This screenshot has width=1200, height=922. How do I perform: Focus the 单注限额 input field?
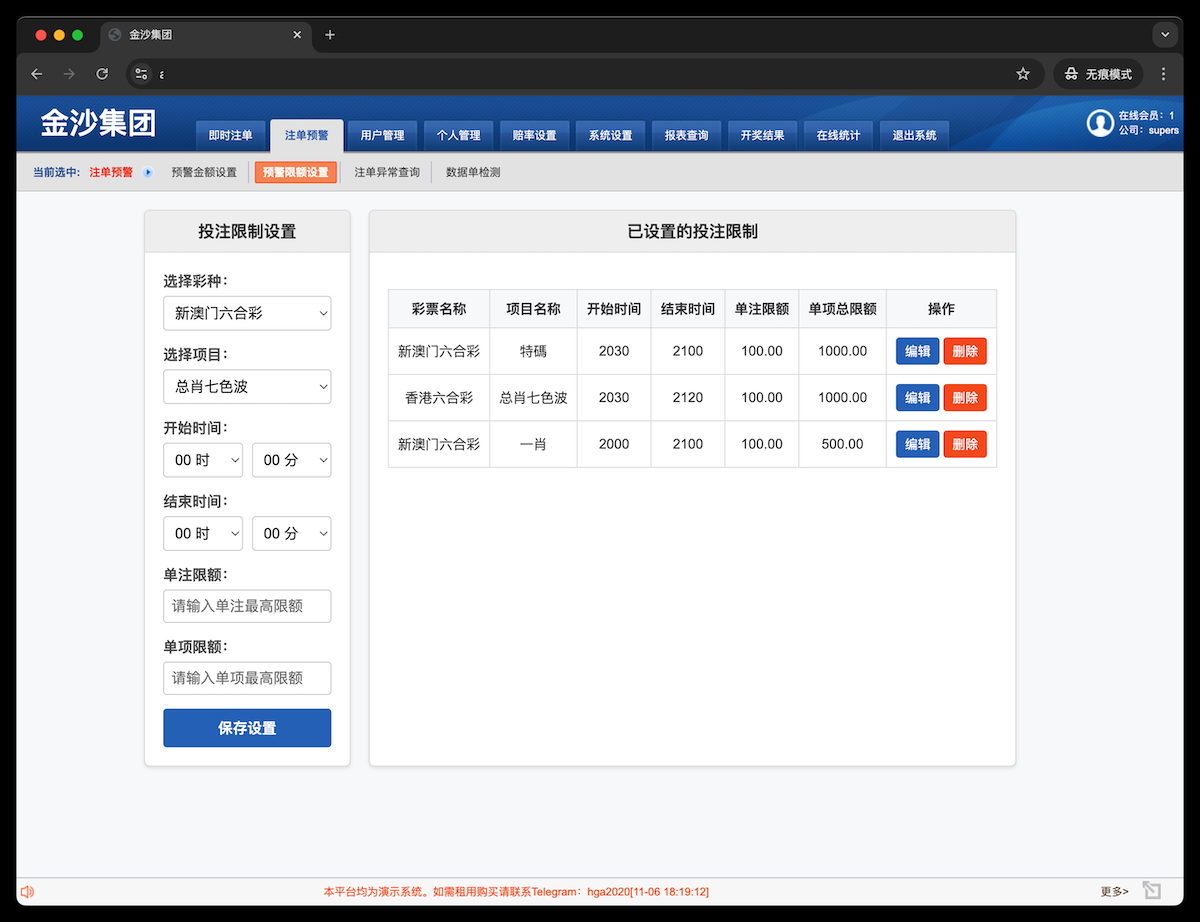click(247, 606)
